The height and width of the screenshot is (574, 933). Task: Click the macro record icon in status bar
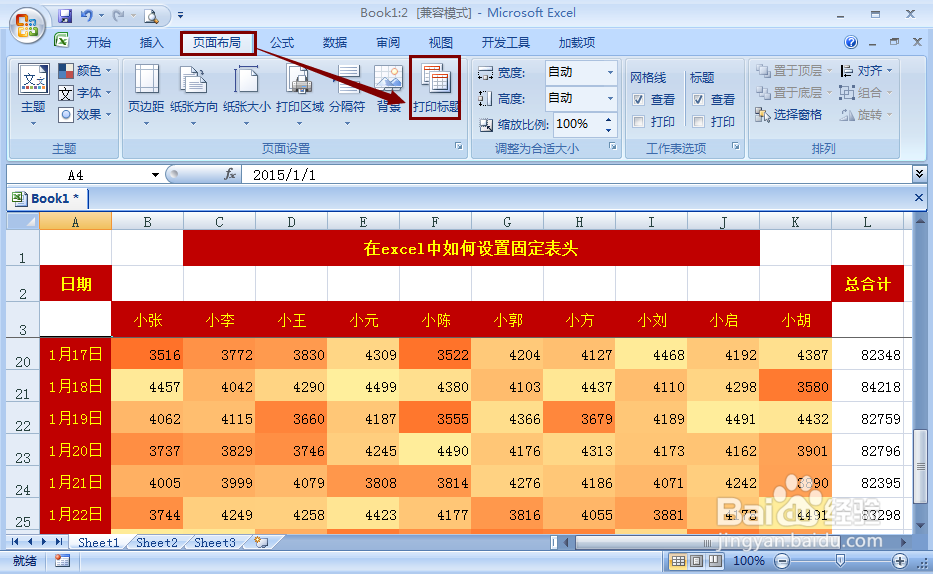[62, 560]
